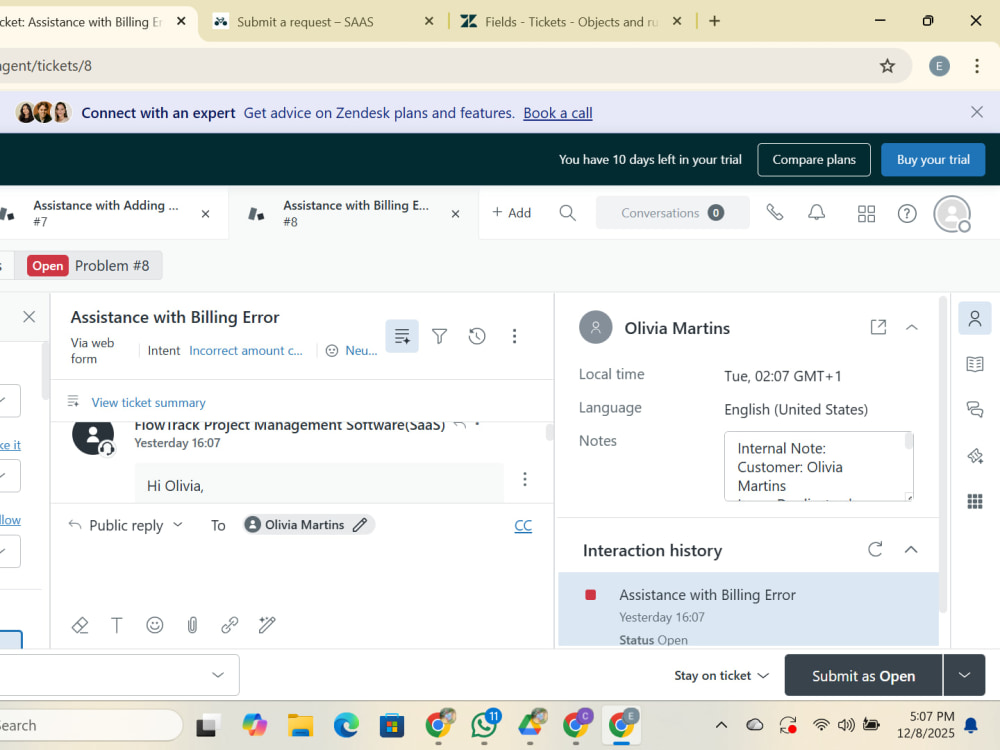Collapse the Interaction history section
This screenshot has height=750, width=1000.
[911, 549]
